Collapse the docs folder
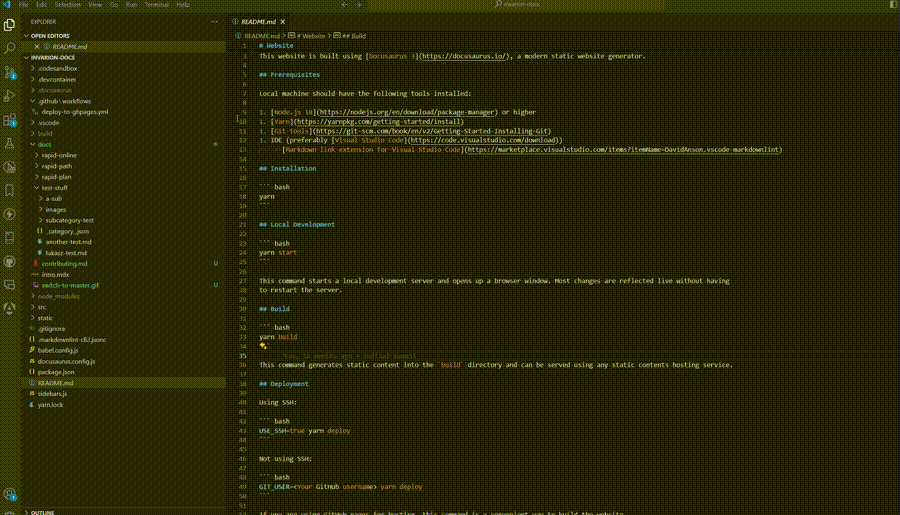 (x=33, y=144)
